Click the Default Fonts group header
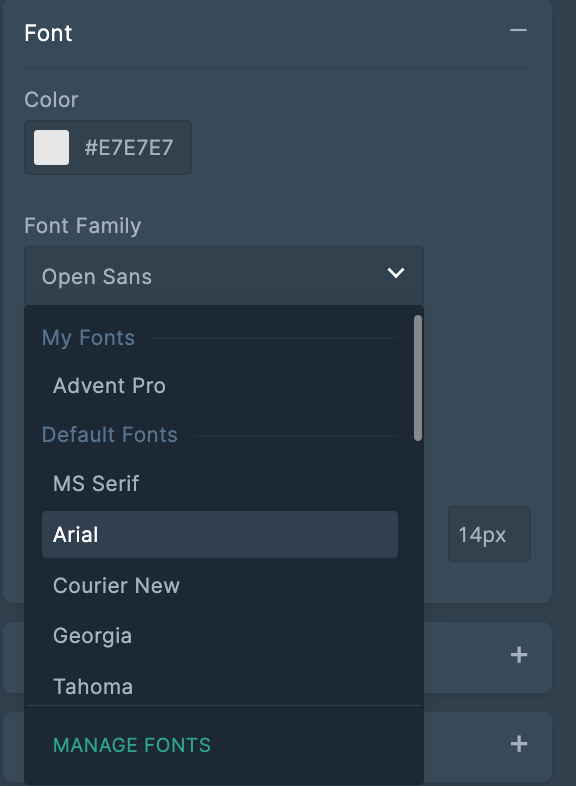Image resolution: width=576 pixels, height=786 pixels. (110, 435)
